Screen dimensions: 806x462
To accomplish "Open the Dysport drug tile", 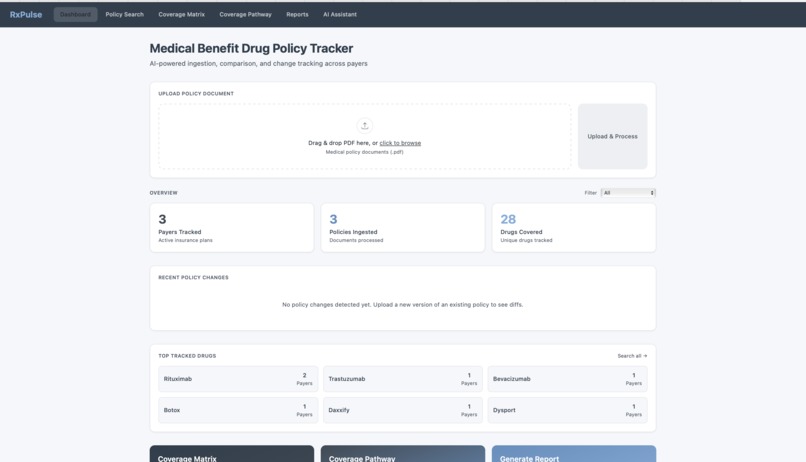I will [x=567, y=410].
